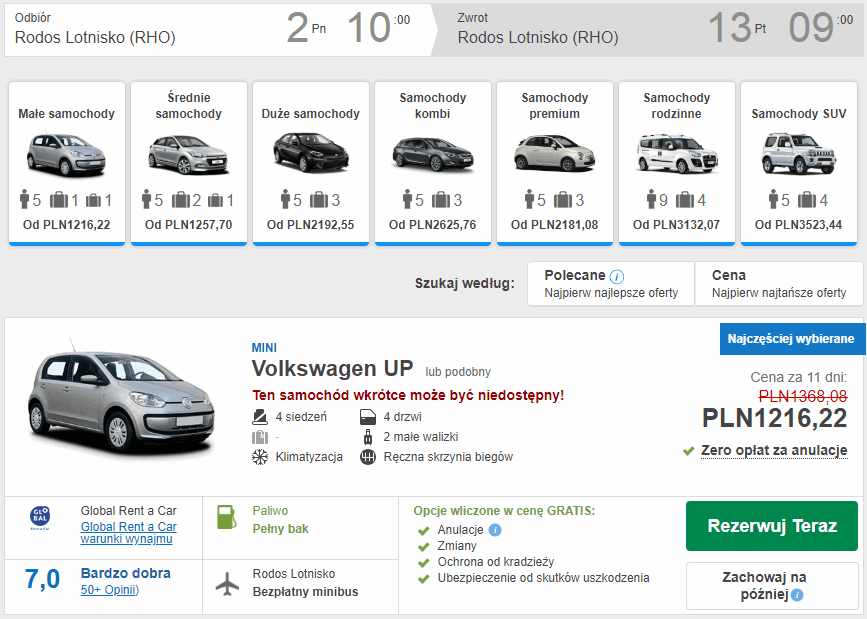Screen dimensions: 867x619
Task: Click the passenger icon in Samochody rodzinne card
Action: pos(651,200)
